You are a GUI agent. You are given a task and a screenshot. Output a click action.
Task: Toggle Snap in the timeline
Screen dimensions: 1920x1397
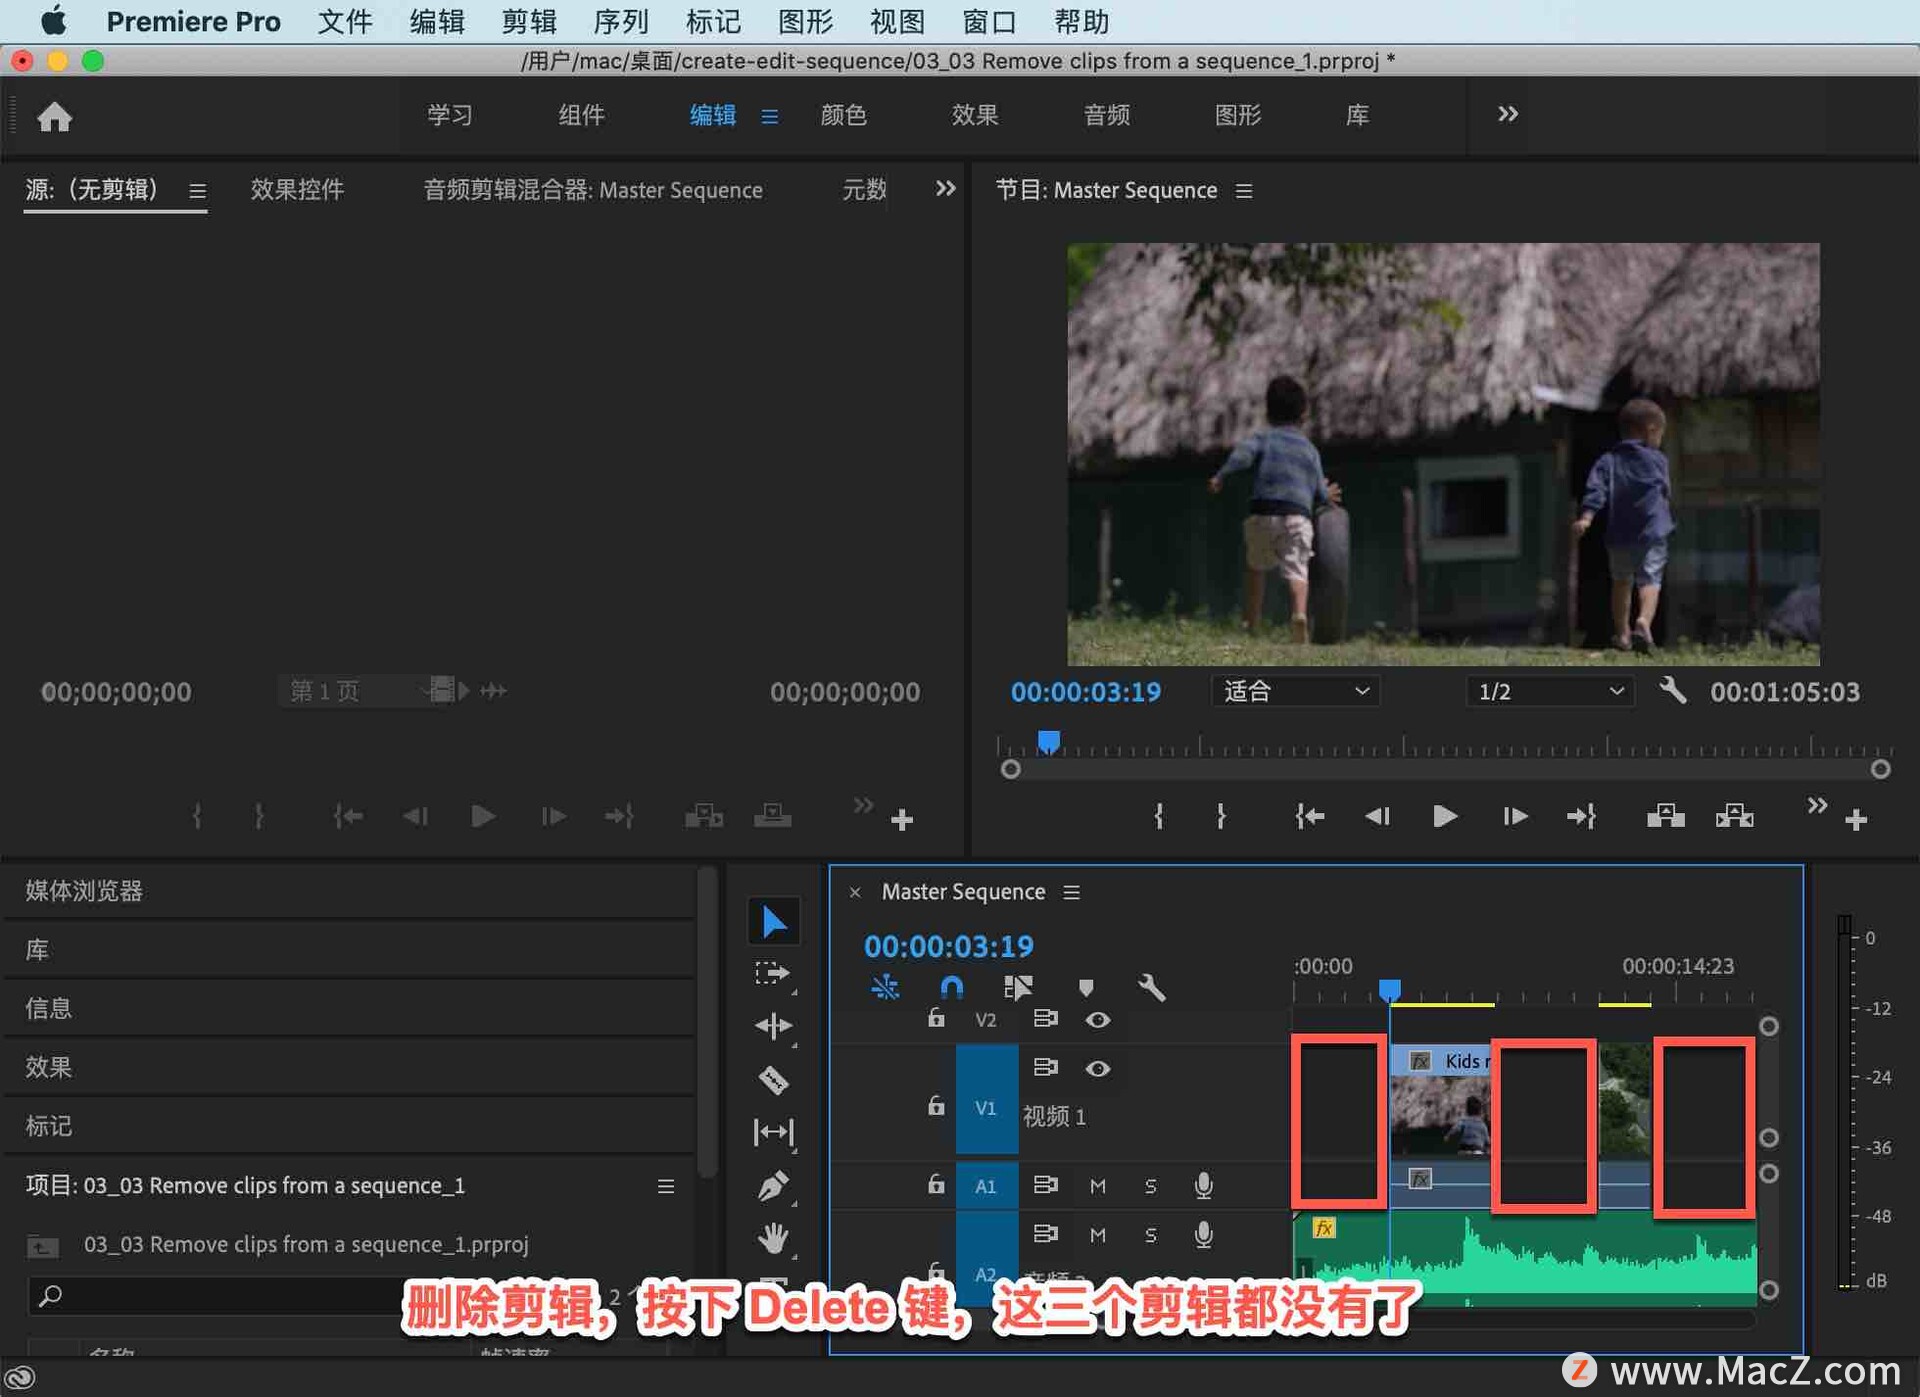tap(951, 987)
